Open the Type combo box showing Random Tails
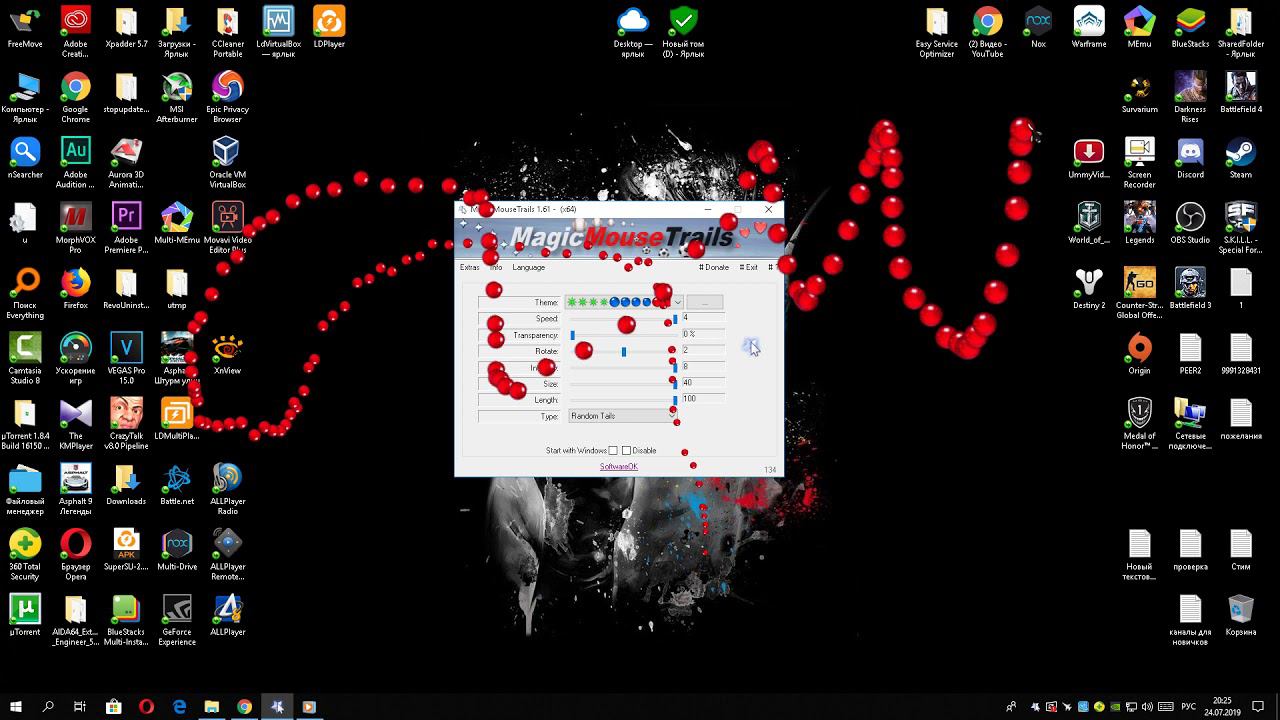Viewport: 1280px width, 720px height. tap(623, 416)
